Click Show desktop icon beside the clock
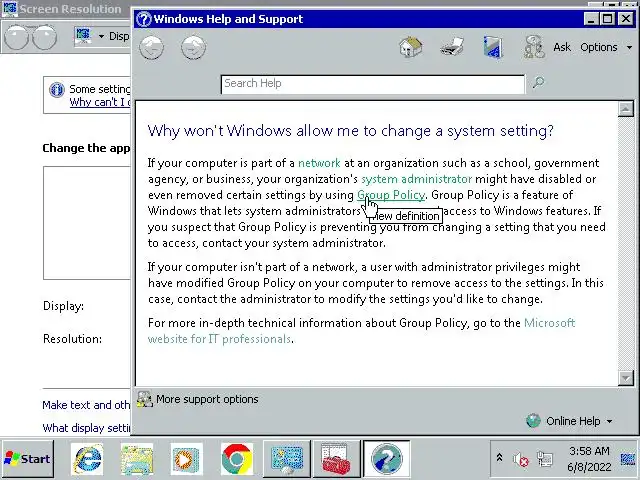The width and height of the screenshot is (640, 480). click(x=628, y=459)
